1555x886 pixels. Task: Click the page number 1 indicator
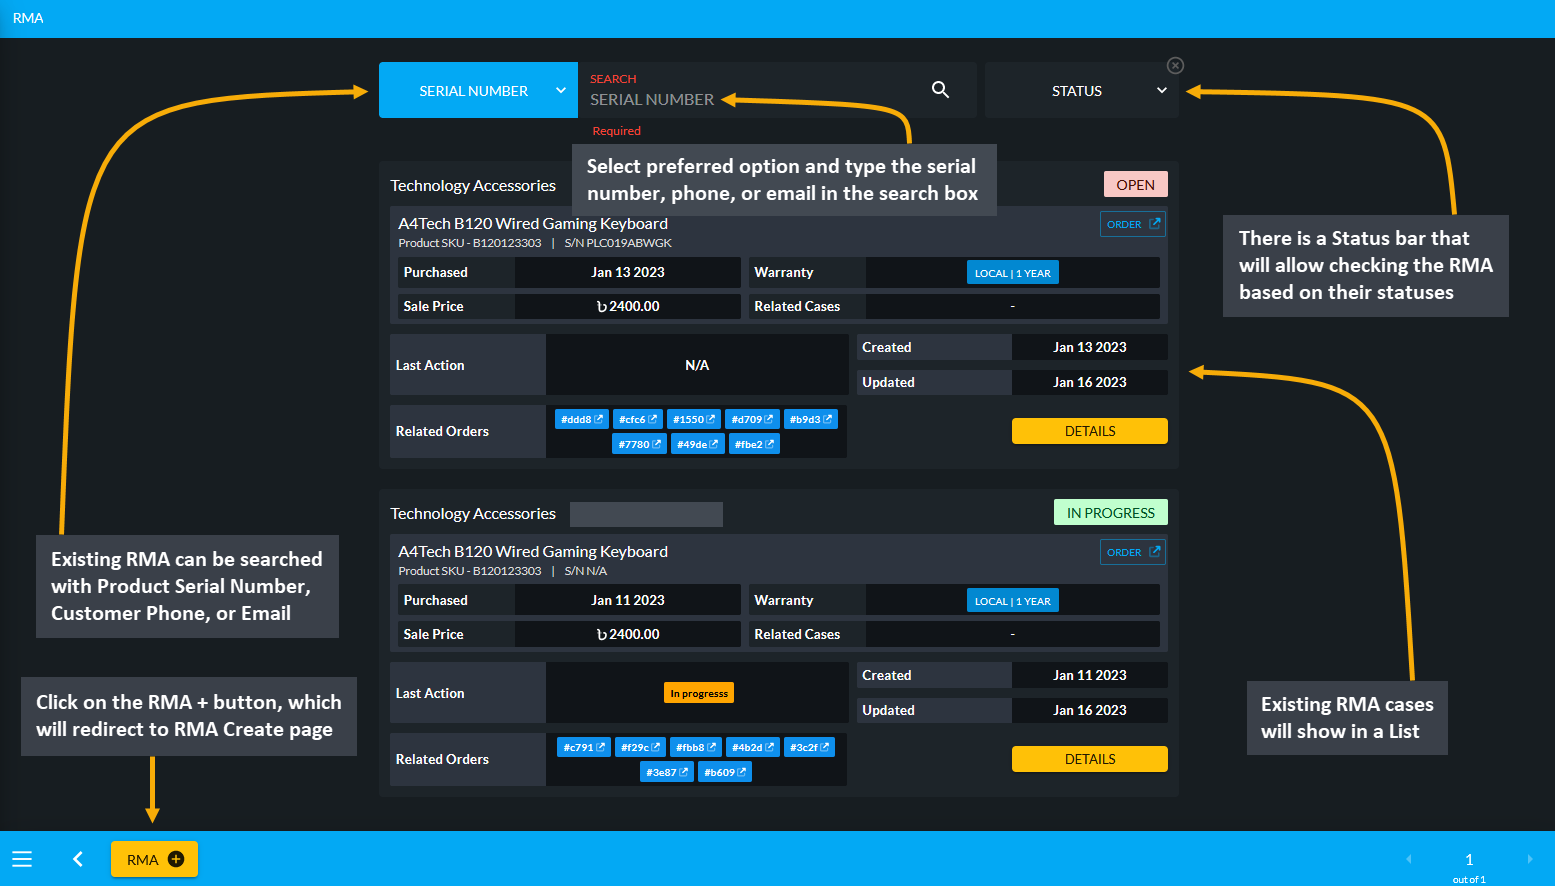click(1469, 860)
